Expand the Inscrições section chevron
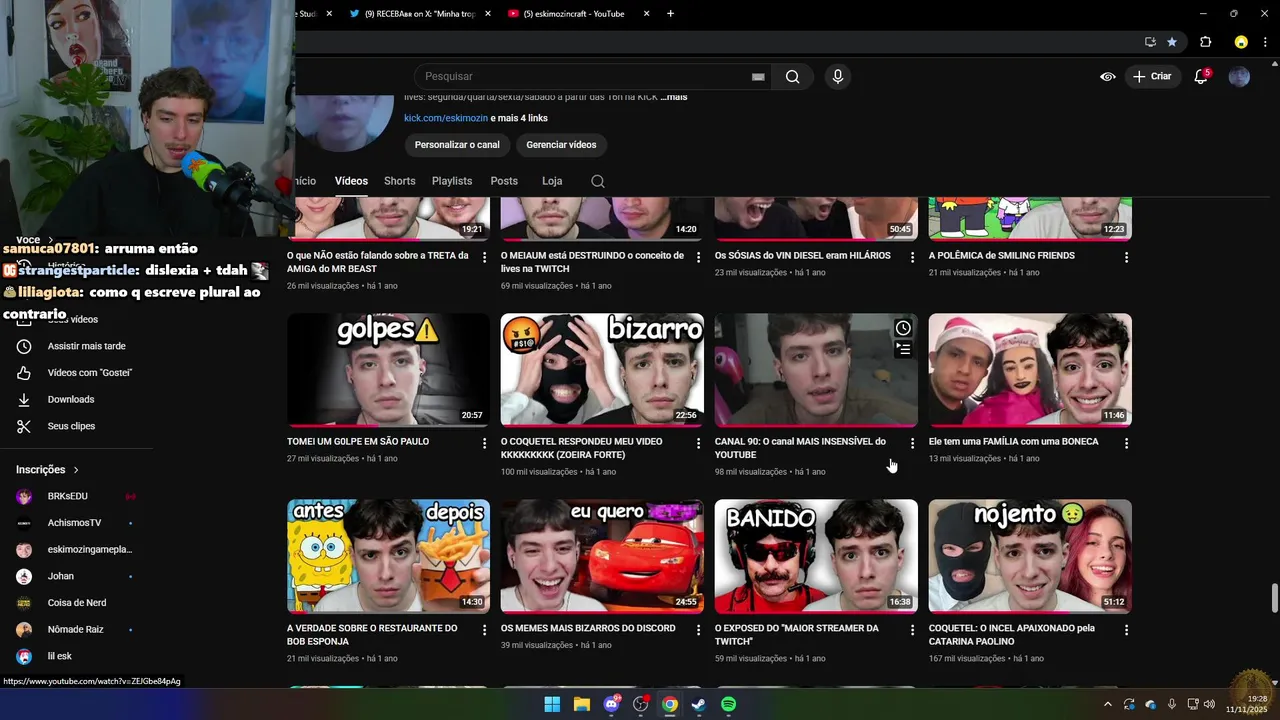This screenshot has width=1280, height=720. tap(76, 470)
